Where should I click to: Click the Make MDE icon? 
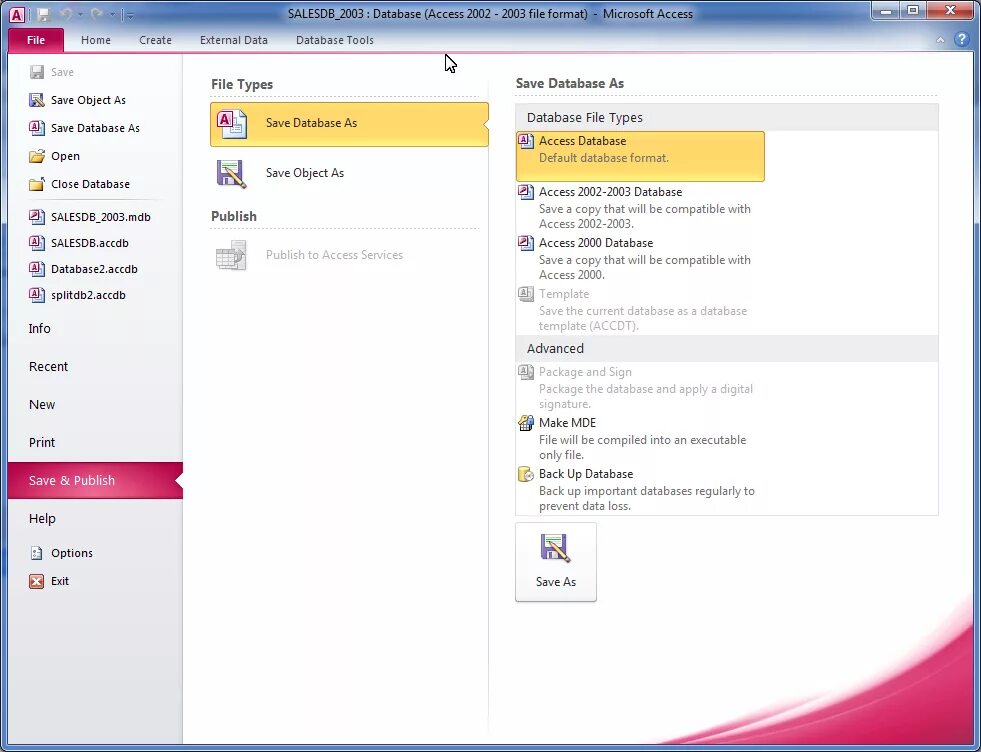(x=526, y=423)
